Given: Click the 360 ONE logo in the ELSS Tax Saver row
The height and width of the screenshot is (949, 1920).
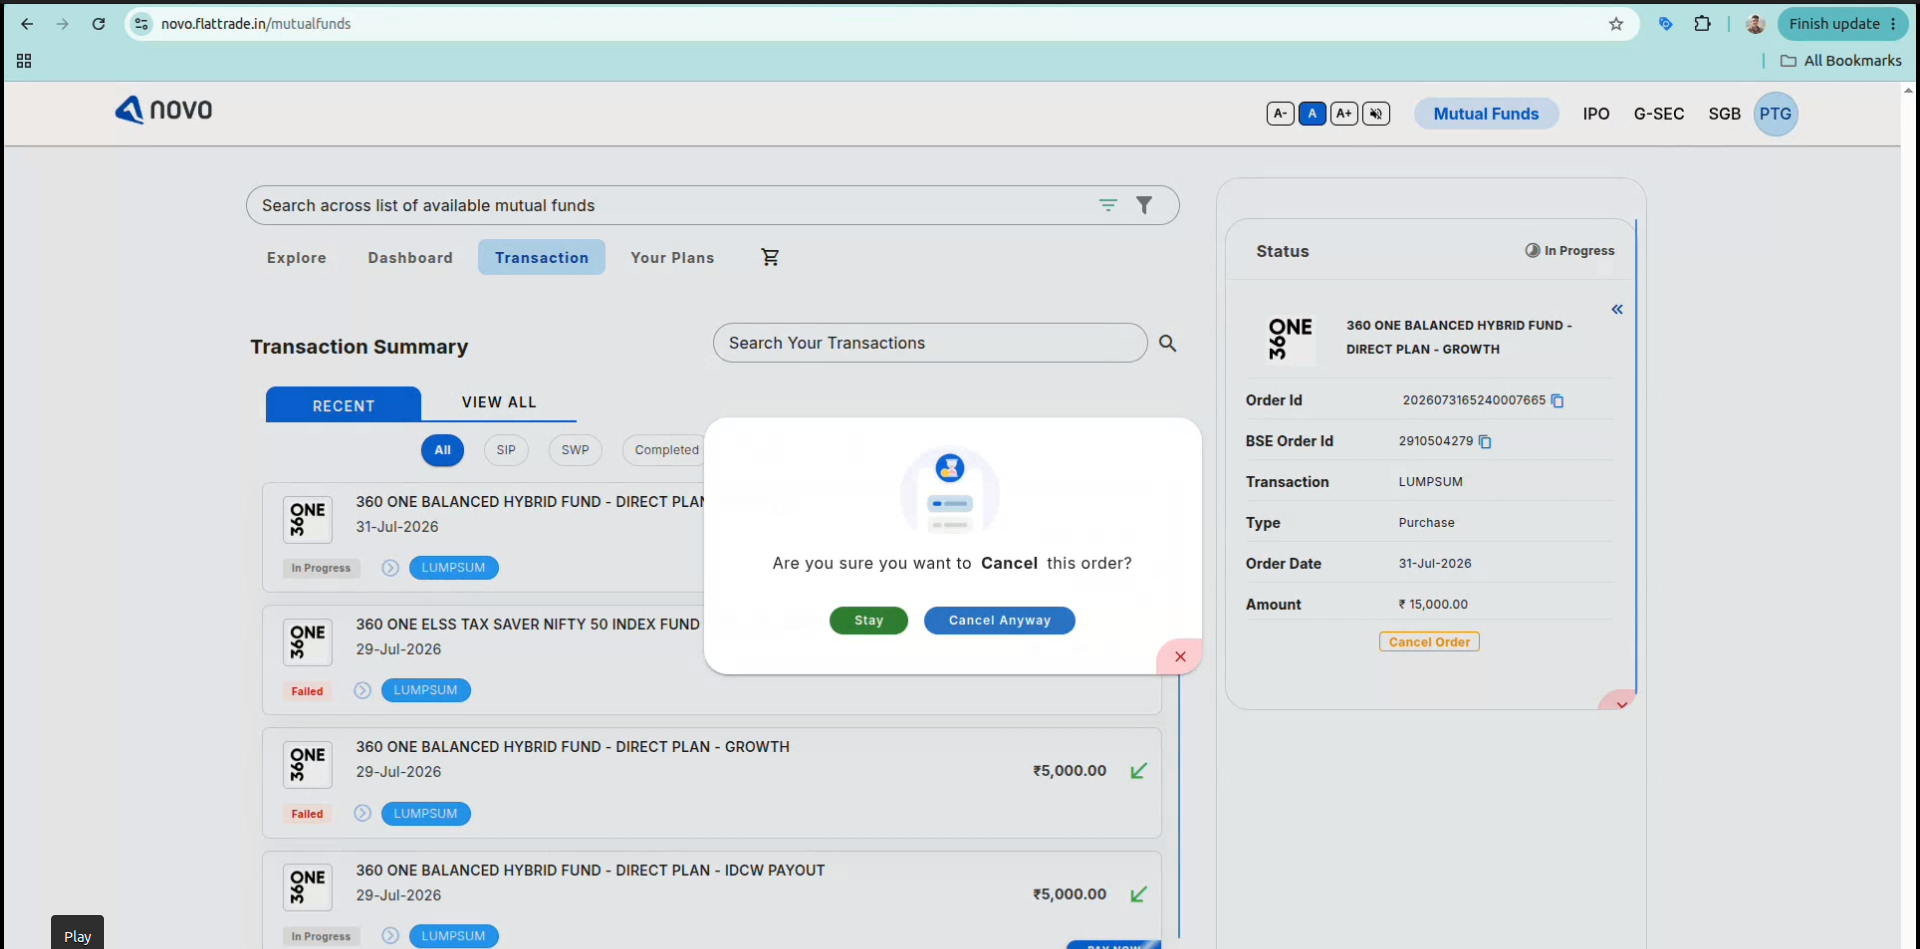Looking at the screenshot, I should (x=308, y=642).
